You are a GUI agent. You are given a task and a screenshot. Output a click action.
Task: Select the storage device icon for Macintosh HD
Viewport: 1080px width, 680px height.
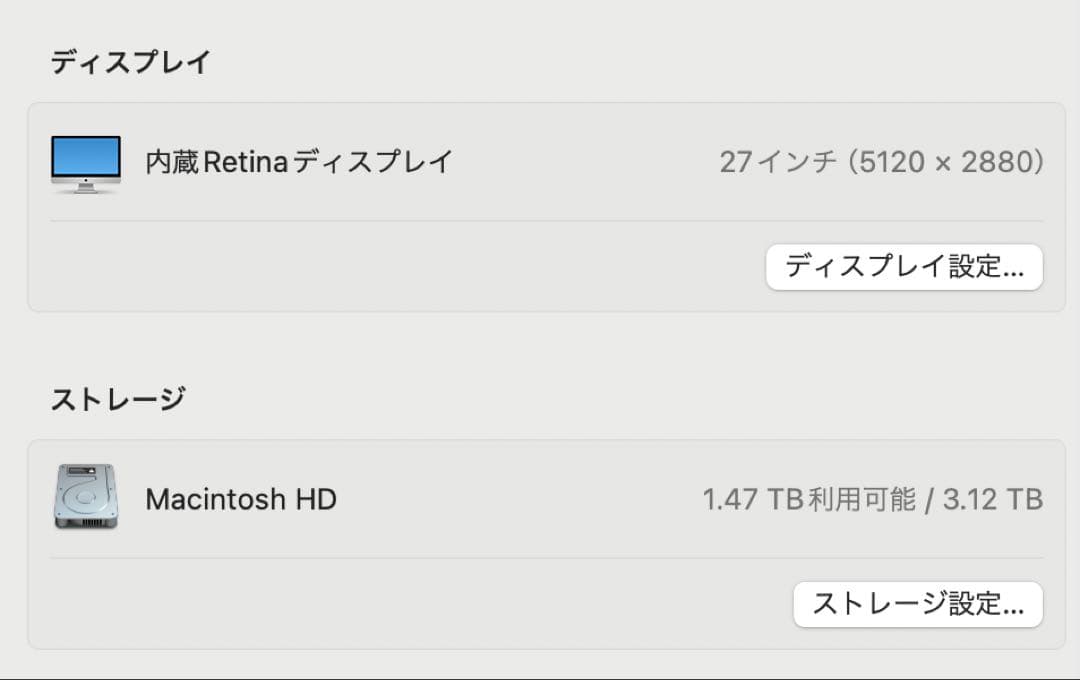[x=85, y=498]
